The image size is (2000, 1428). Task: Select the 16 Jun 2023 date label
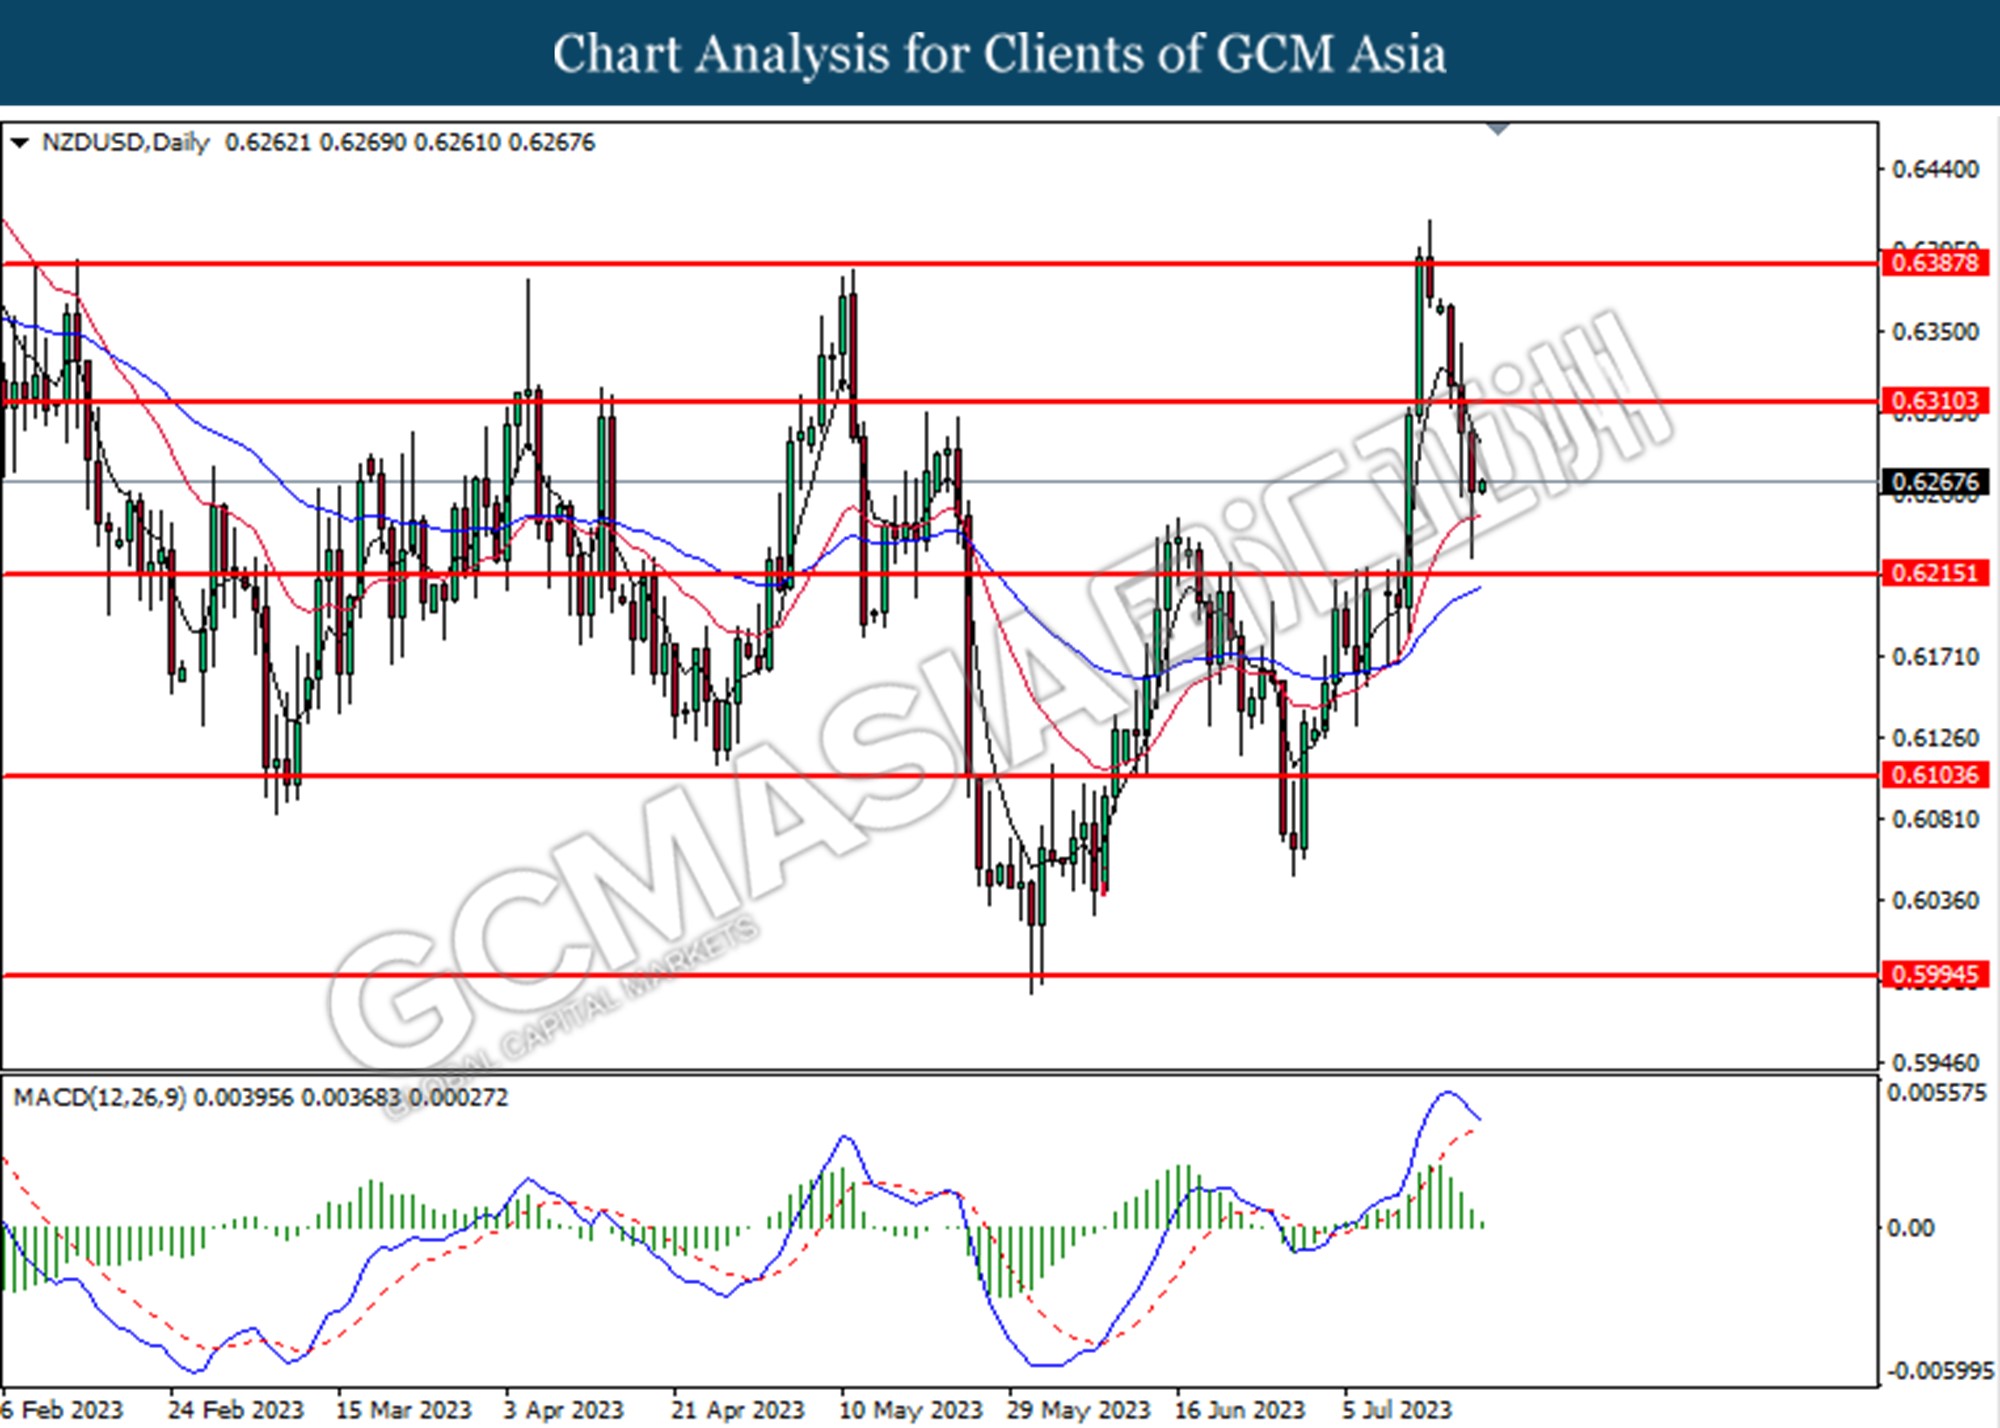point(1240,1410)
